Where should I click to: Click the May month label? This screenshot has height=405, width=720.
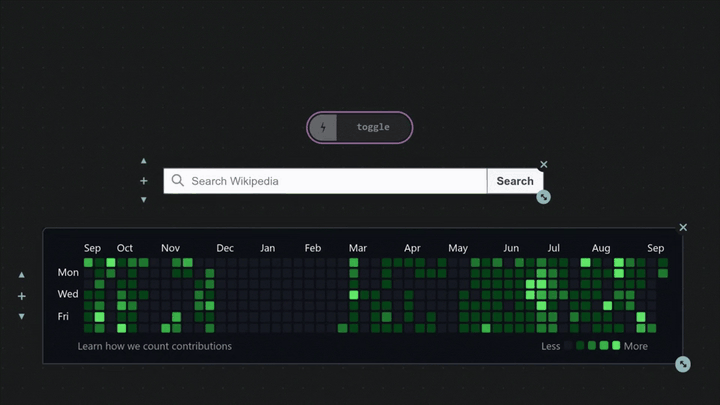pos(458,248)
